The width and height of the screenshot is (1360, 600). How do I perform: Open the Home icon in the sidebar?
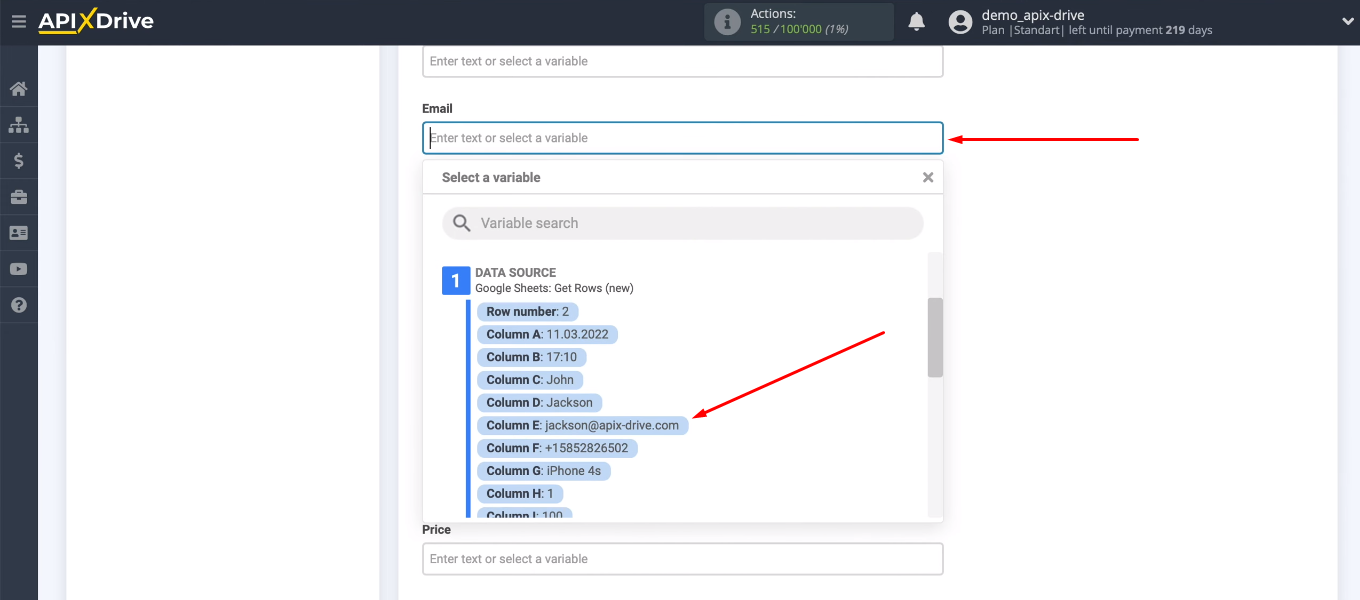18,88
